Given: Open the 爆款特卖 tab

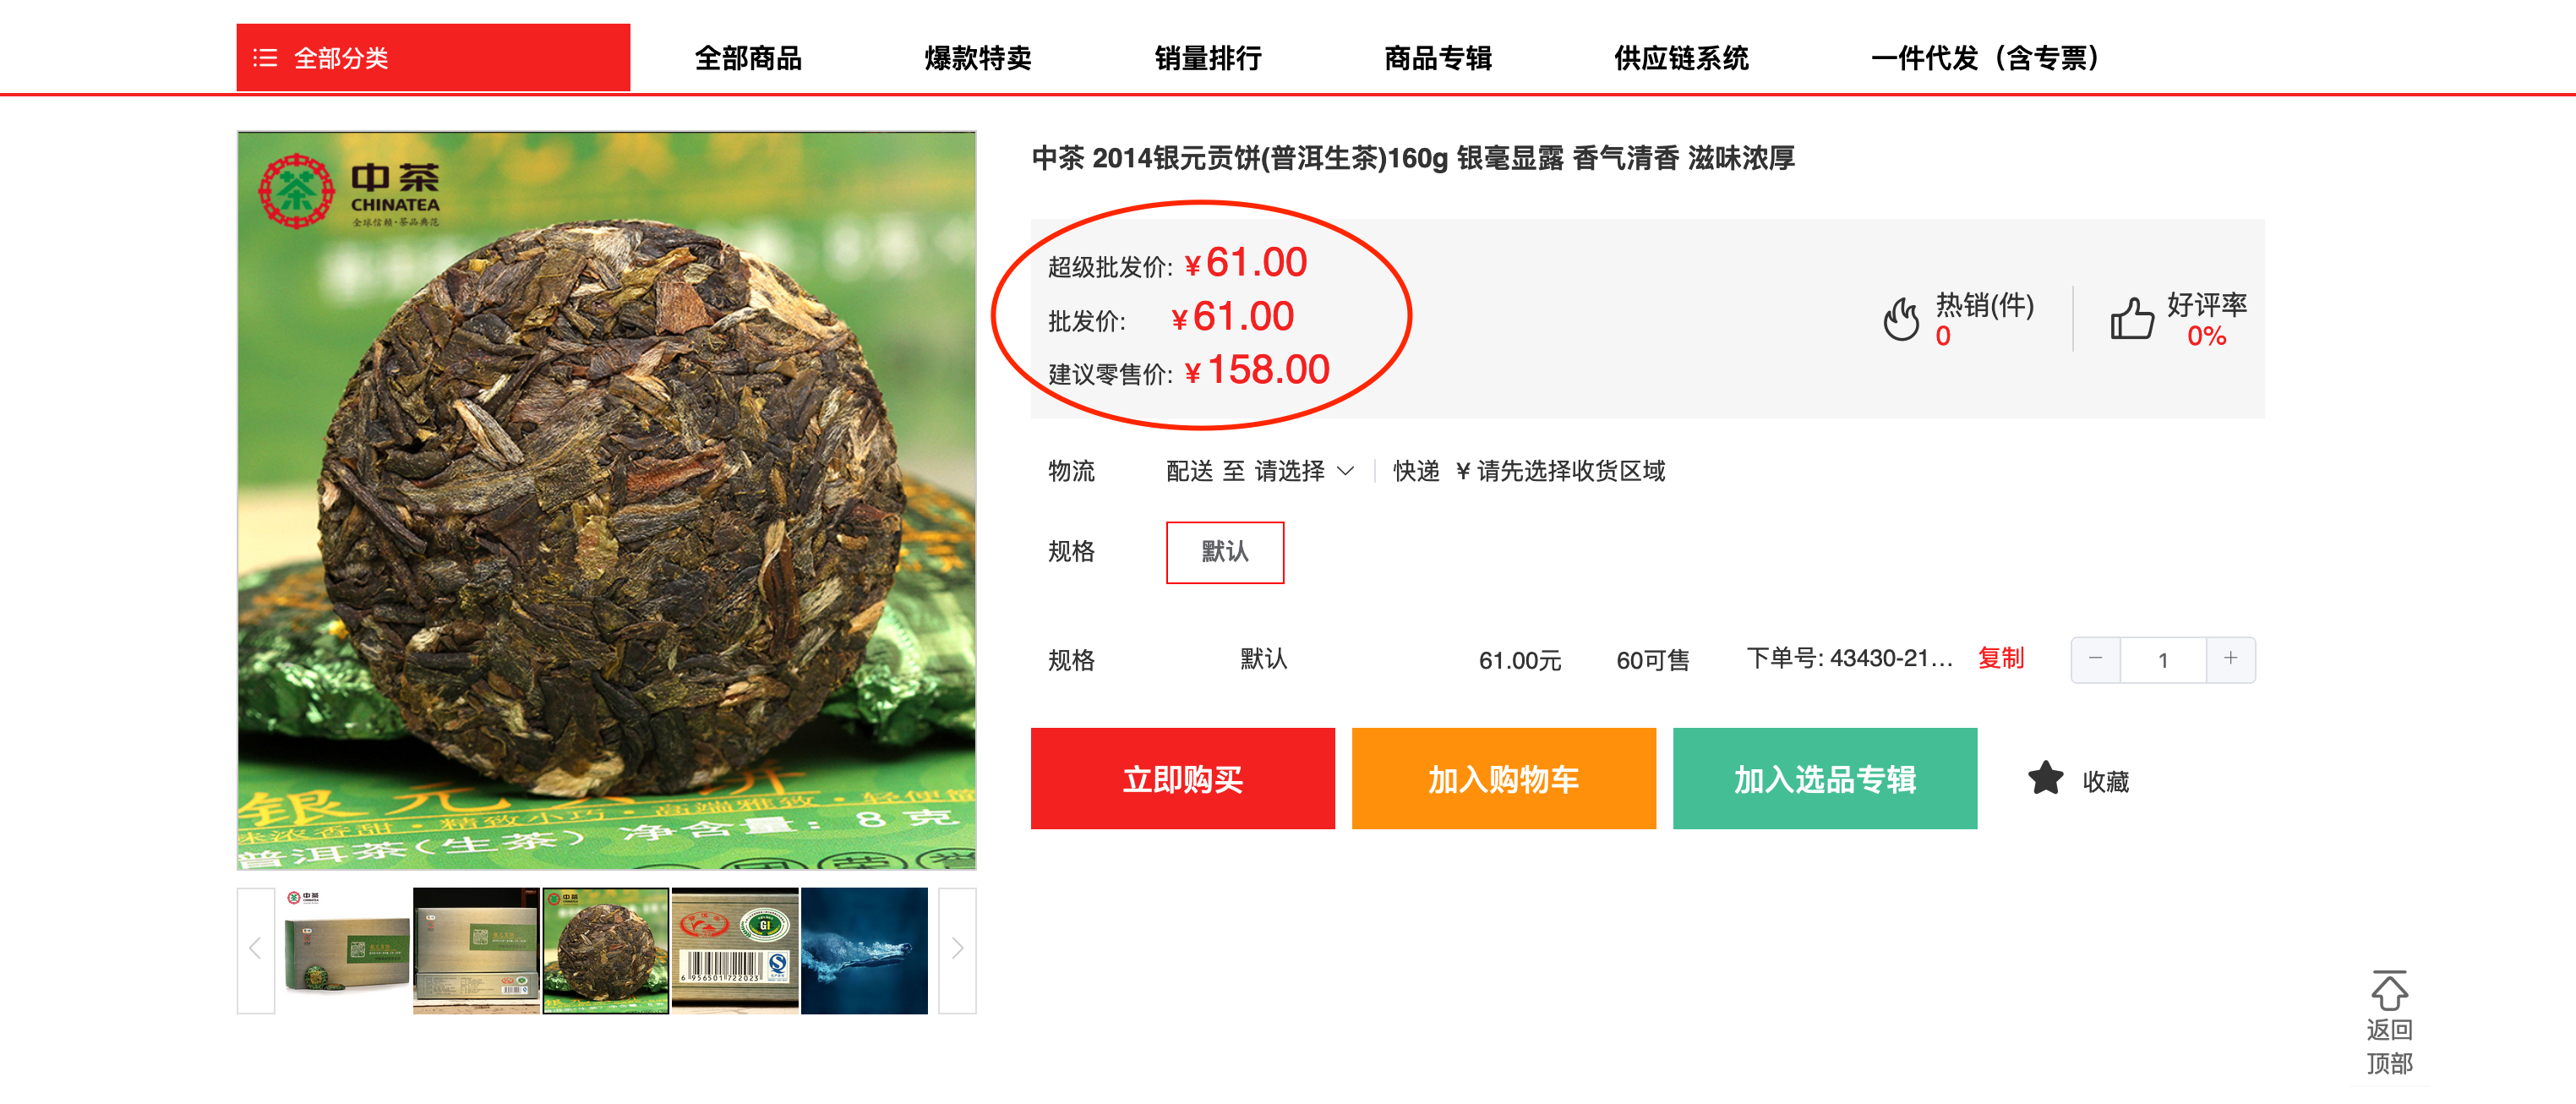Looking at the screenshot, I should [977, 58].
